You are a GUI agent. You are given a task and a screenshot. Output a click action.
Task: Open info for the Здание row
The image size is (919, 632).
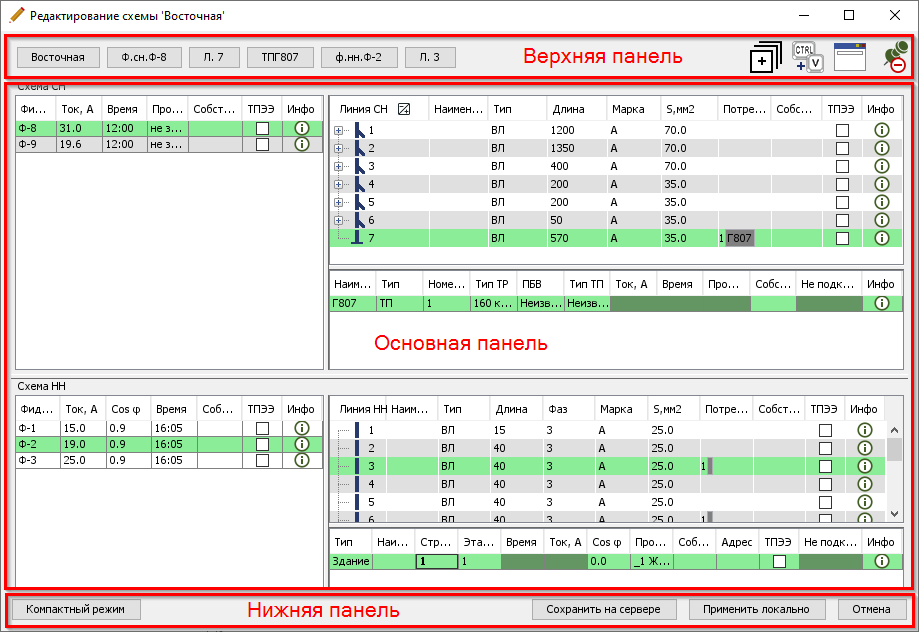click(x=881, y=561)
